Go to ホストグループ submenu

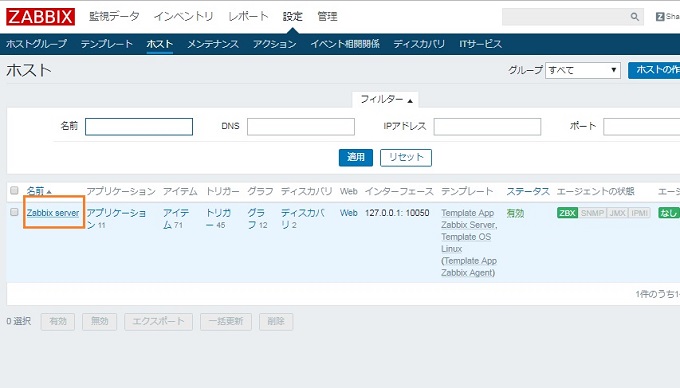(36, 44)
